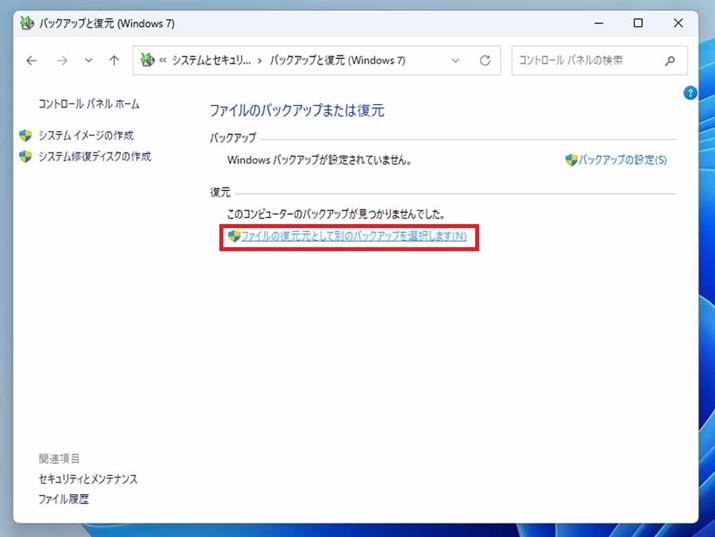Image resolution: width=715 pixels, height=537 pixels.
Task: Go to コントロール パネル ホーム
Action: [88, 104]
